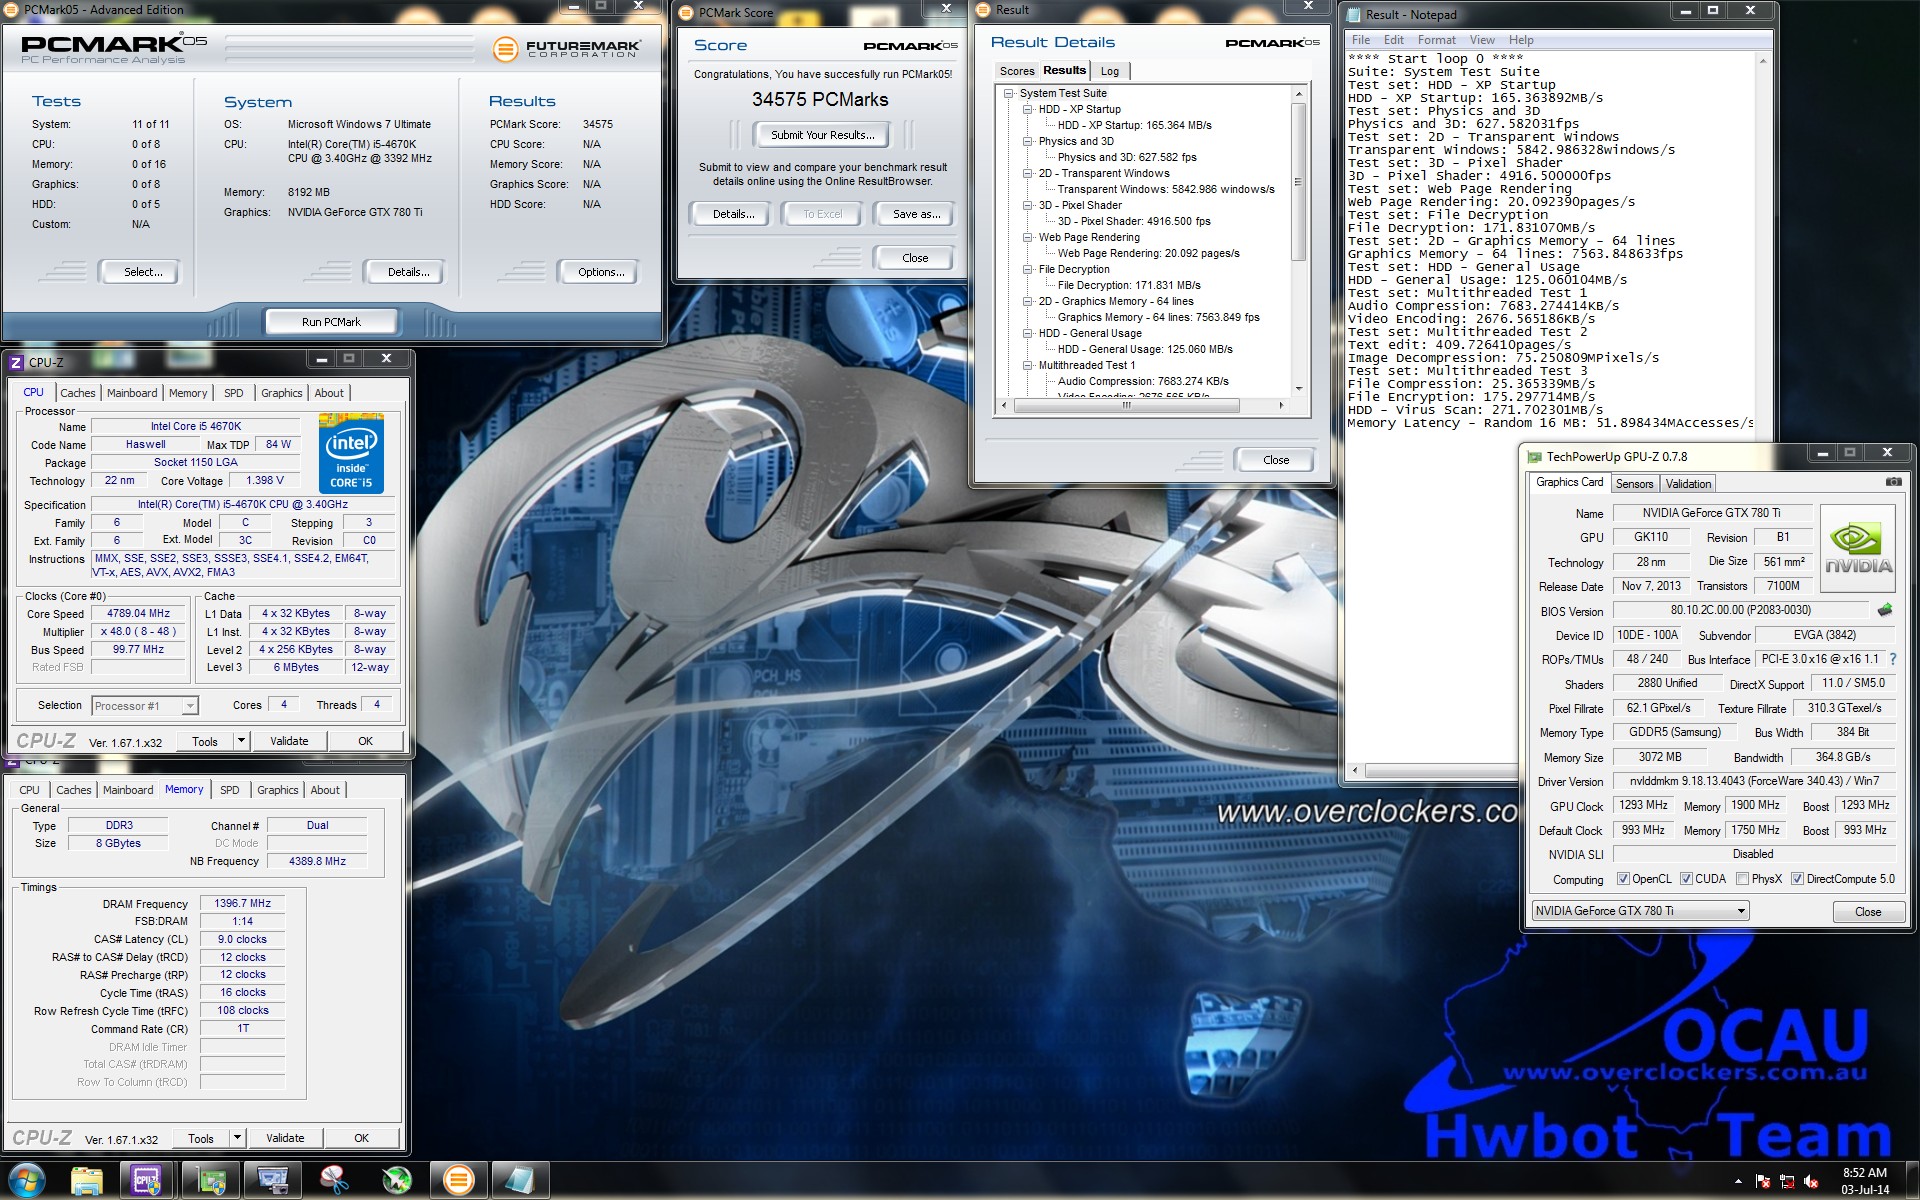Image resolution: width=1920 pixels, height=1200 pixels.
Task: Click the Result tree scroll-down arrow
Action: tap(1298, 389)
